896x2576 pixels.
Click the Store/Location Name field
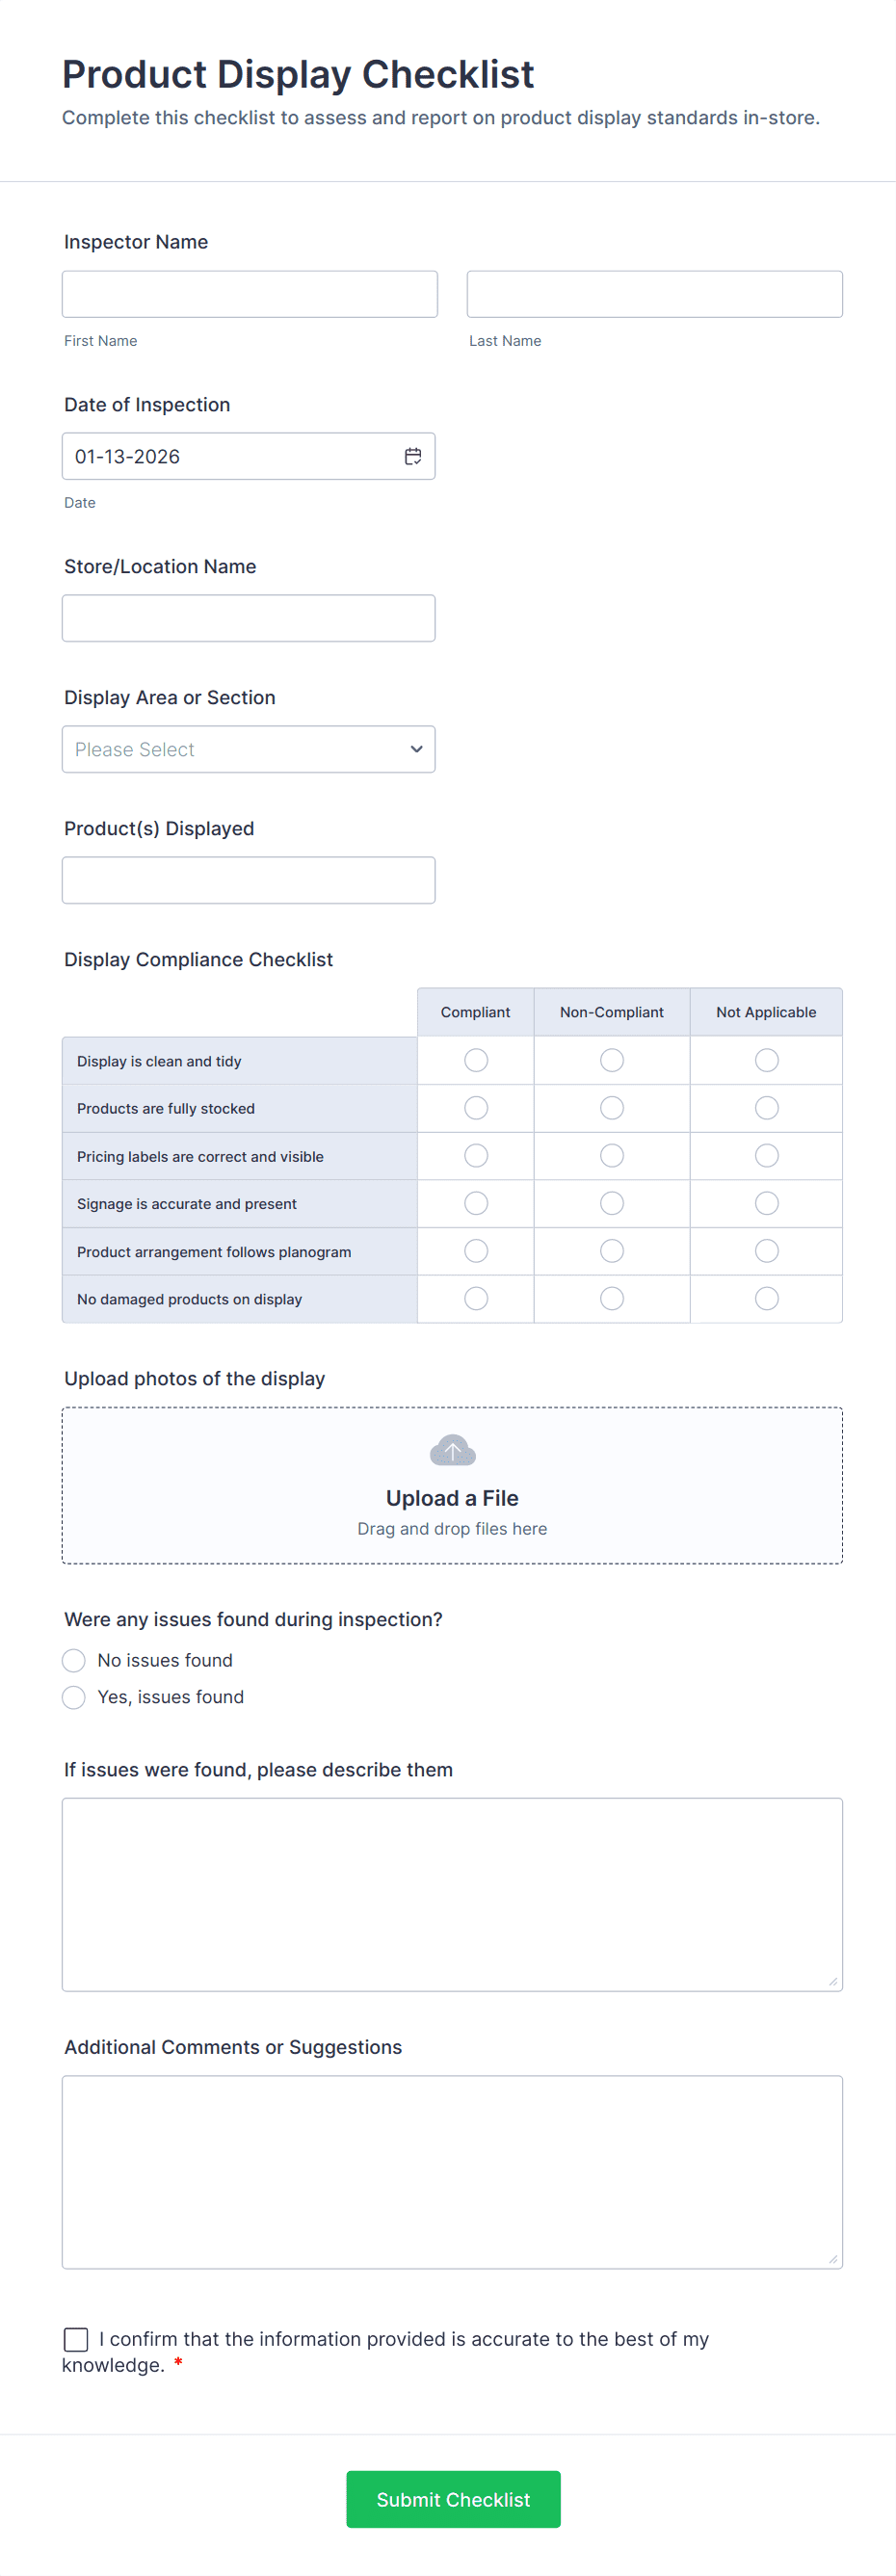coord(248,618)
